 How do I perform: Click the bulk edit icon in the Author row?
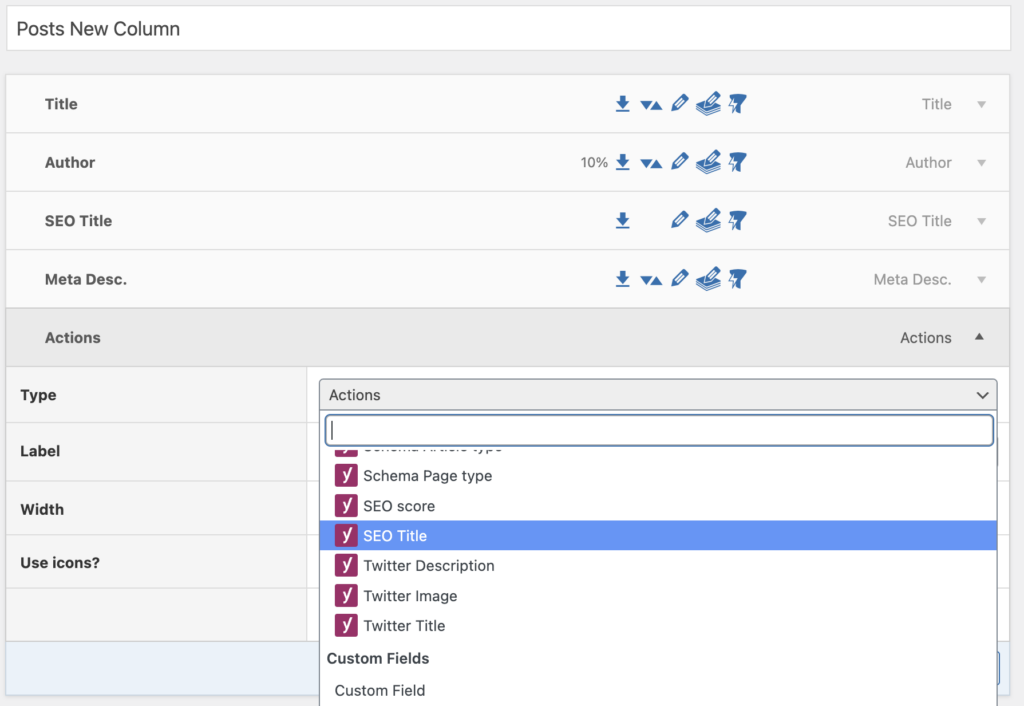pyautogui.click(x=708, y=162)
